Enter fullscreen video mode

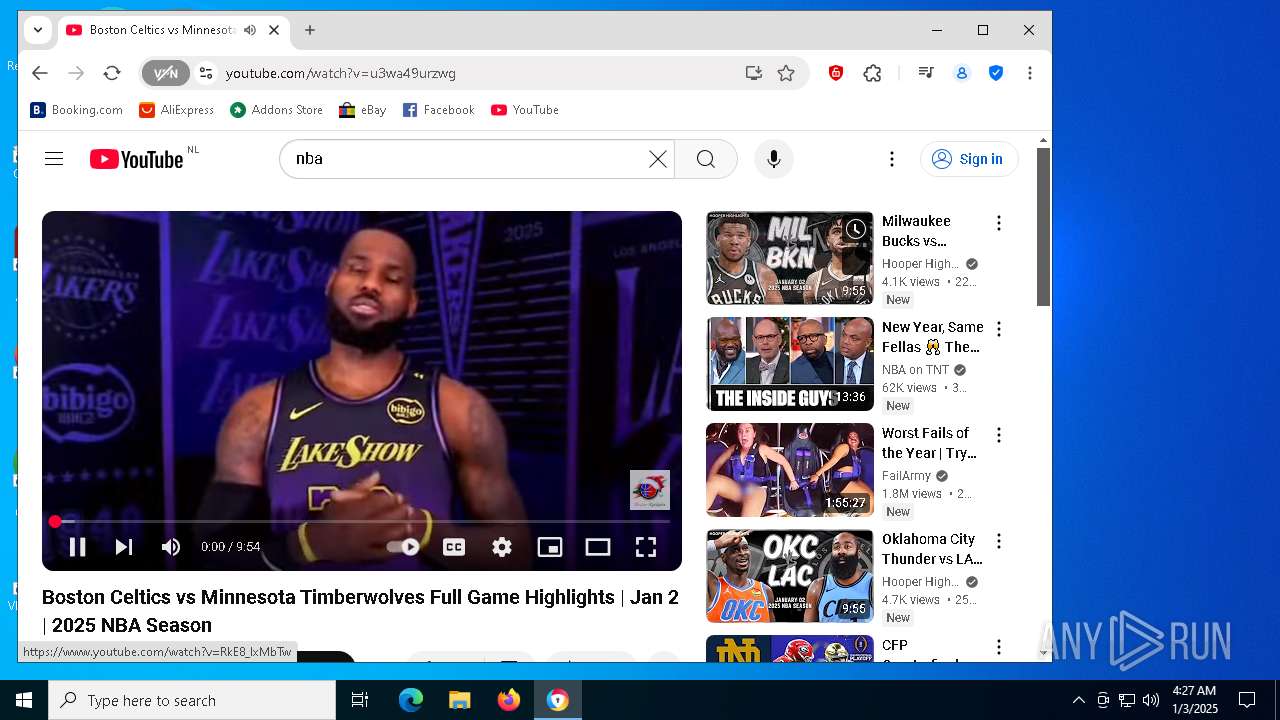pyautogui.click(x=646, y=547)
